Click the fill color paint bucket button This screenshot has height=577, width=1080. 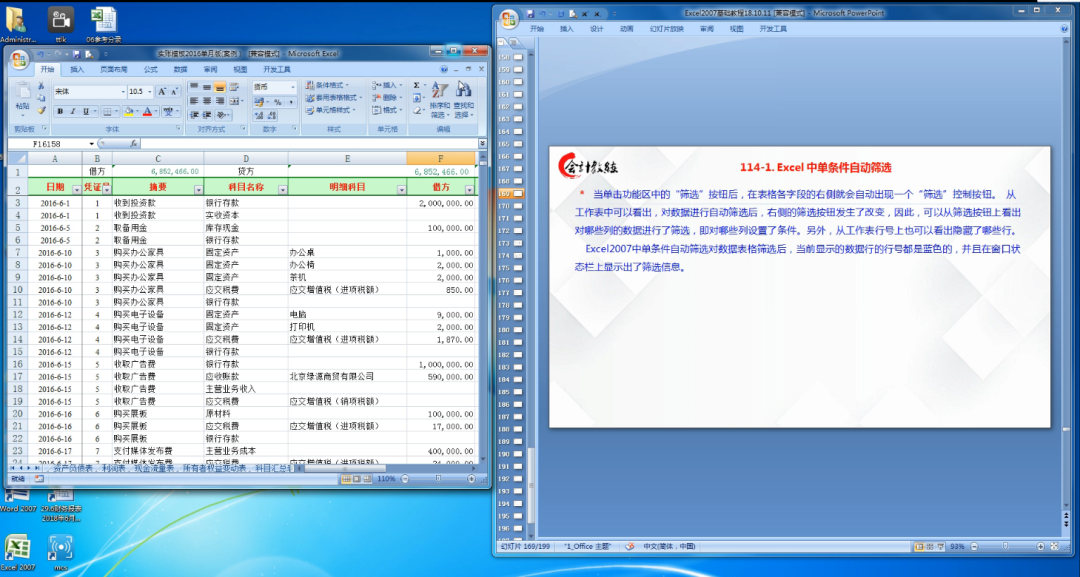coord(129,111)
